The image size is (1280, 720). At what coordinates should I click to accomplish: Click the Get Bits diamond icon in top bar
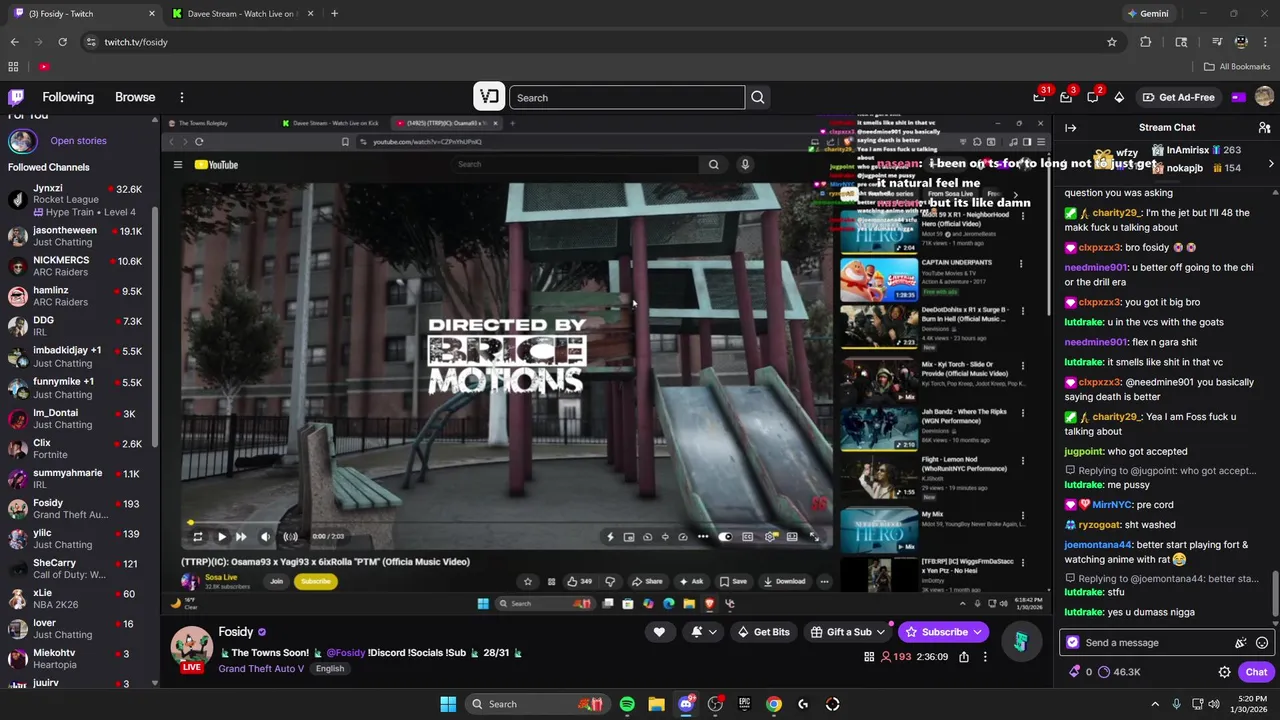[x=1119, y=97]
